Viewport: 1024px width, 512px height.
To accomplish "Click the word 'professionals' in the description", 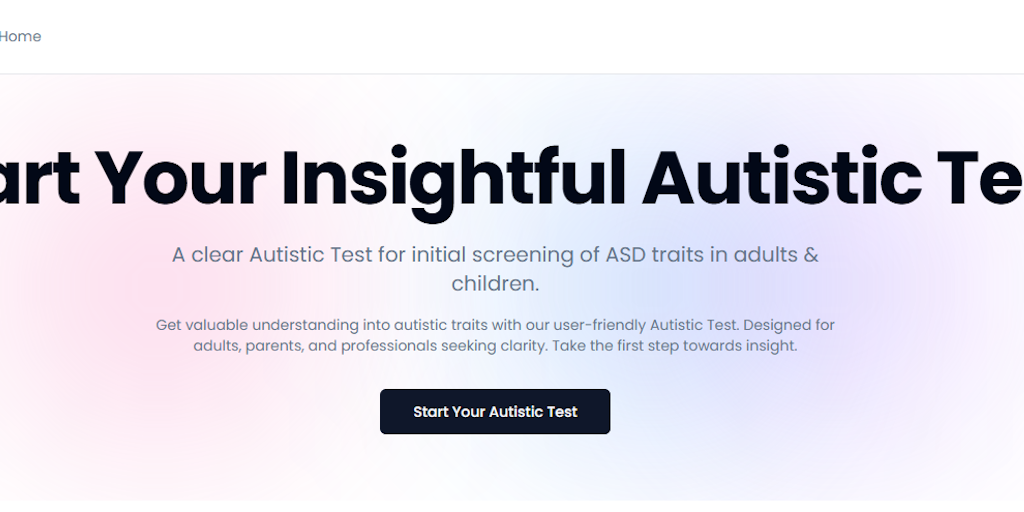I will coord(389,346).
